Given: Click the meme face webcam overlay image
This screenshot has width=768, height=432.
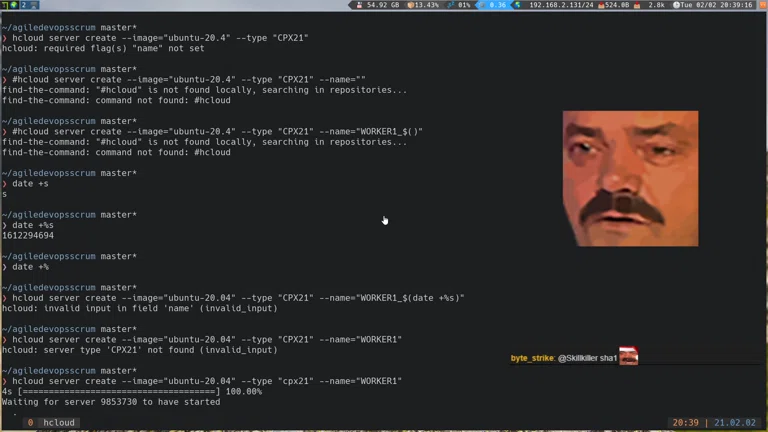Looking at the screenshot, I should click(x=630, y=178).
